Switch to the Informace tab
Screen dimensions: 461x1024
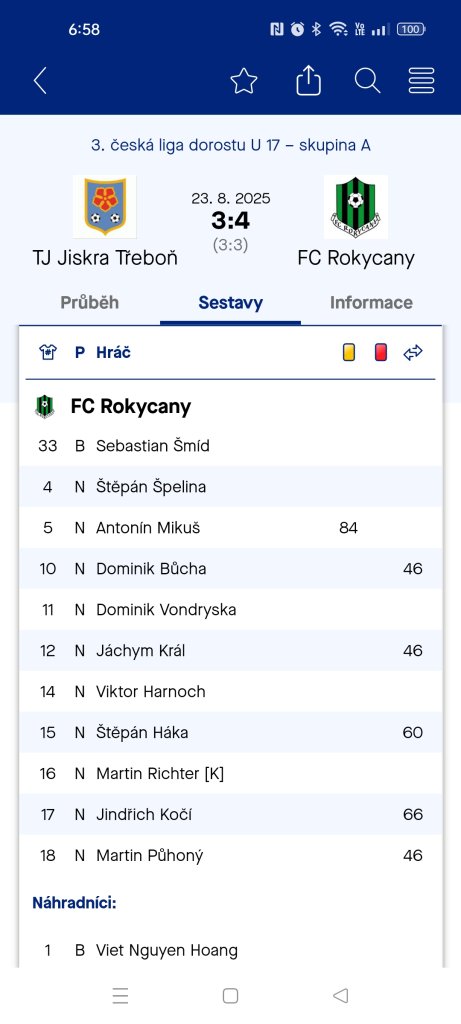[372, 302]
